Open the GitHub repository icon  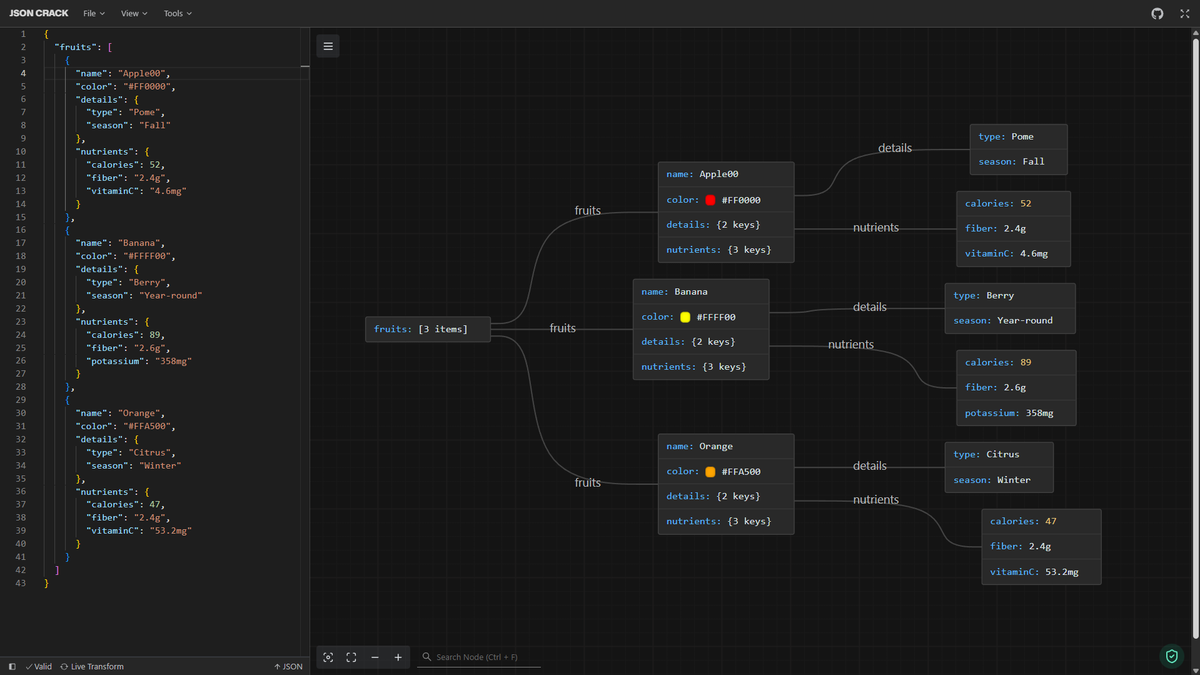point(1157,13)
